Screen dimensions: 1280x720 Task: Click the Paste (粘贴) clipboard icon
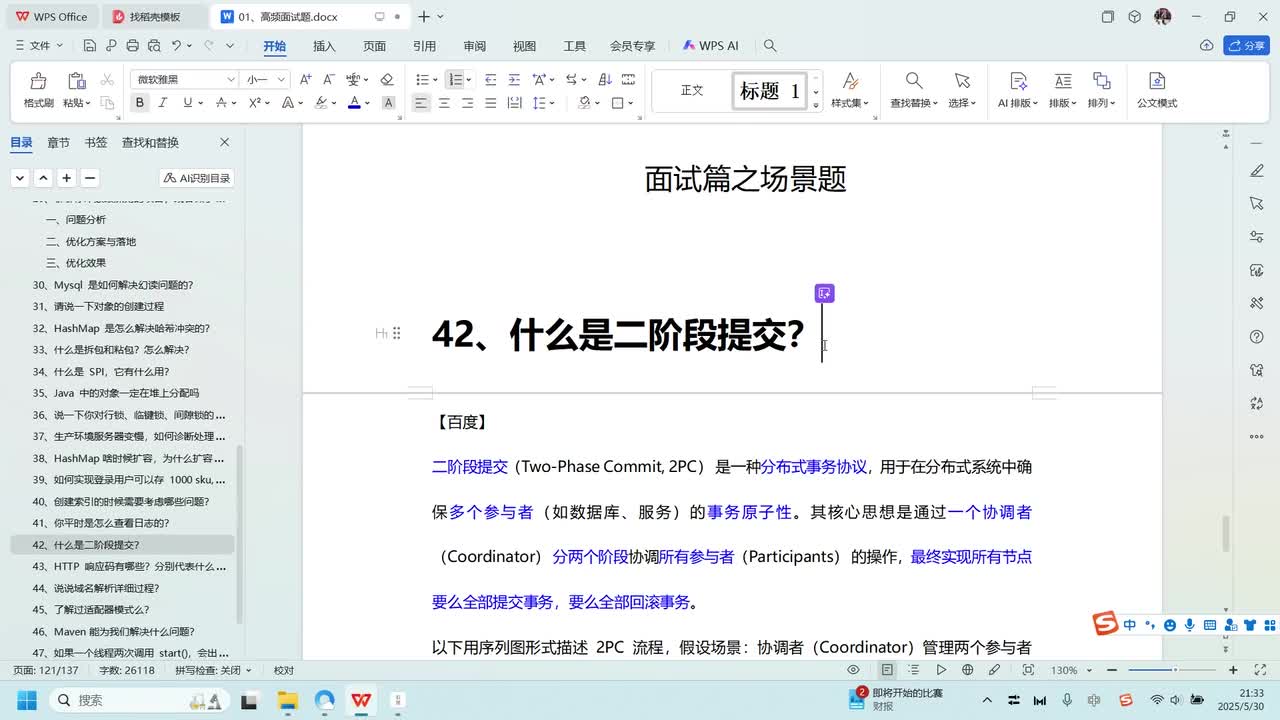click(x=76, y=81)
